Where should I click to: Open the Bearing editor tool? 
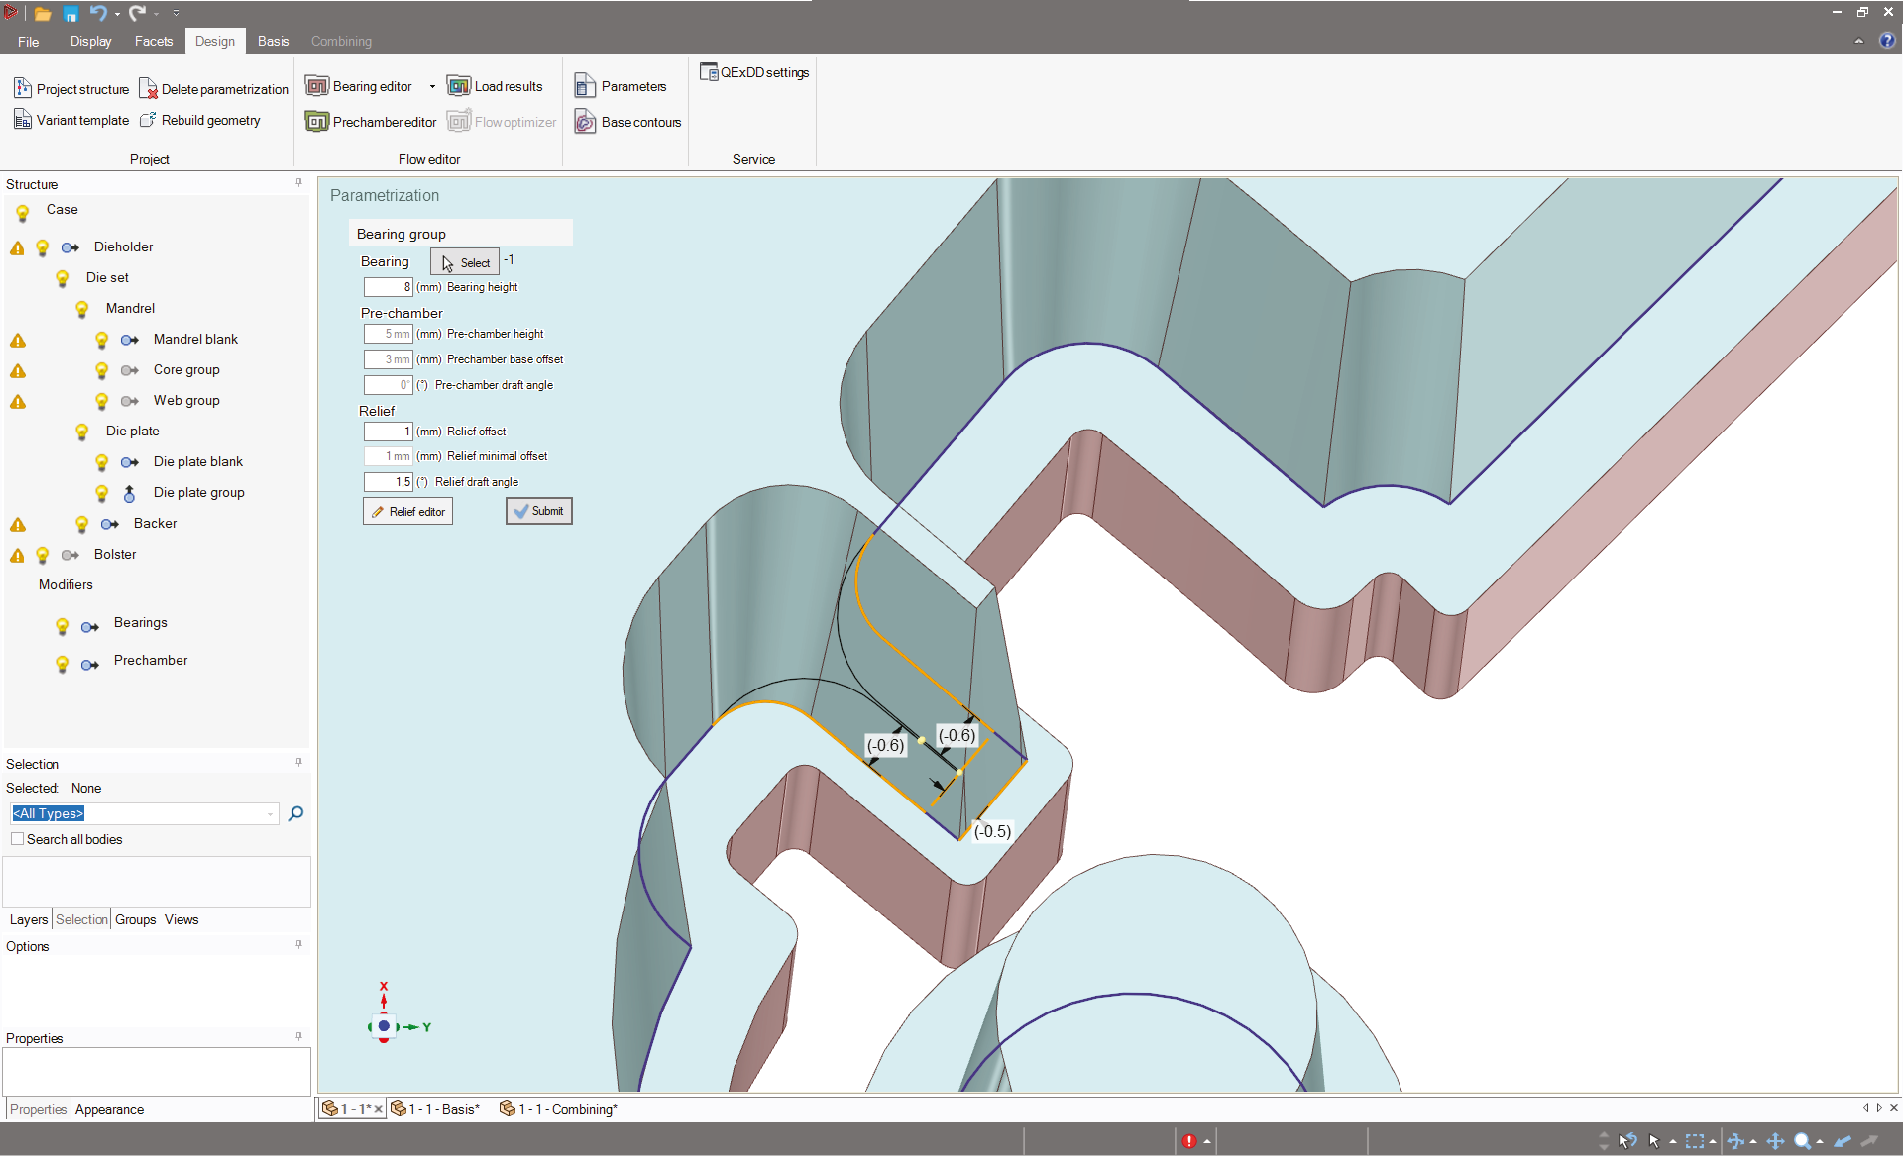tap(360, 87)
